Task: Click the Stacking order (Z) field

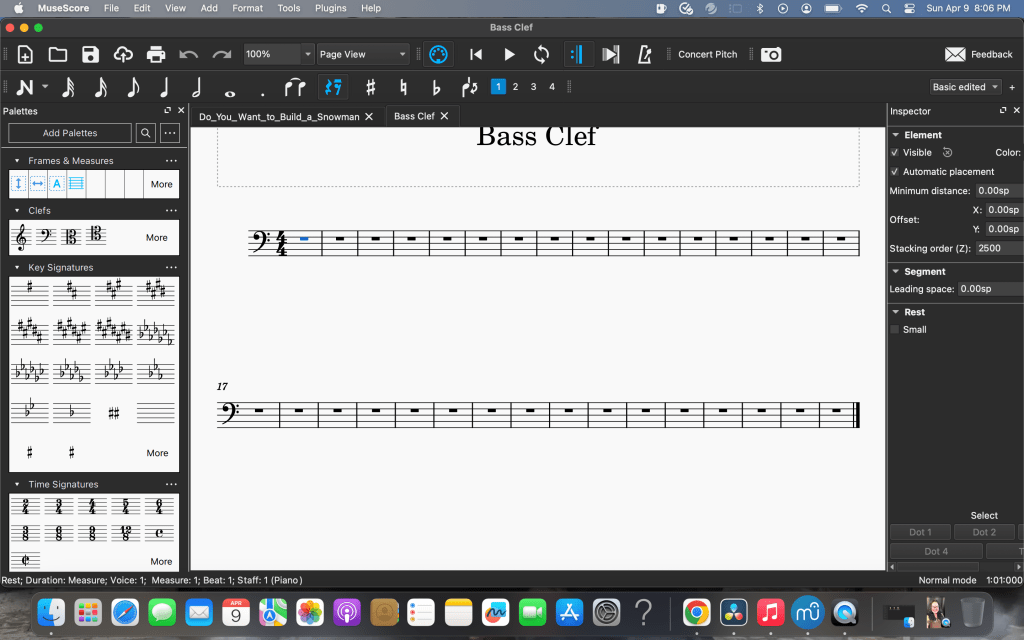Action: point(998,248)
